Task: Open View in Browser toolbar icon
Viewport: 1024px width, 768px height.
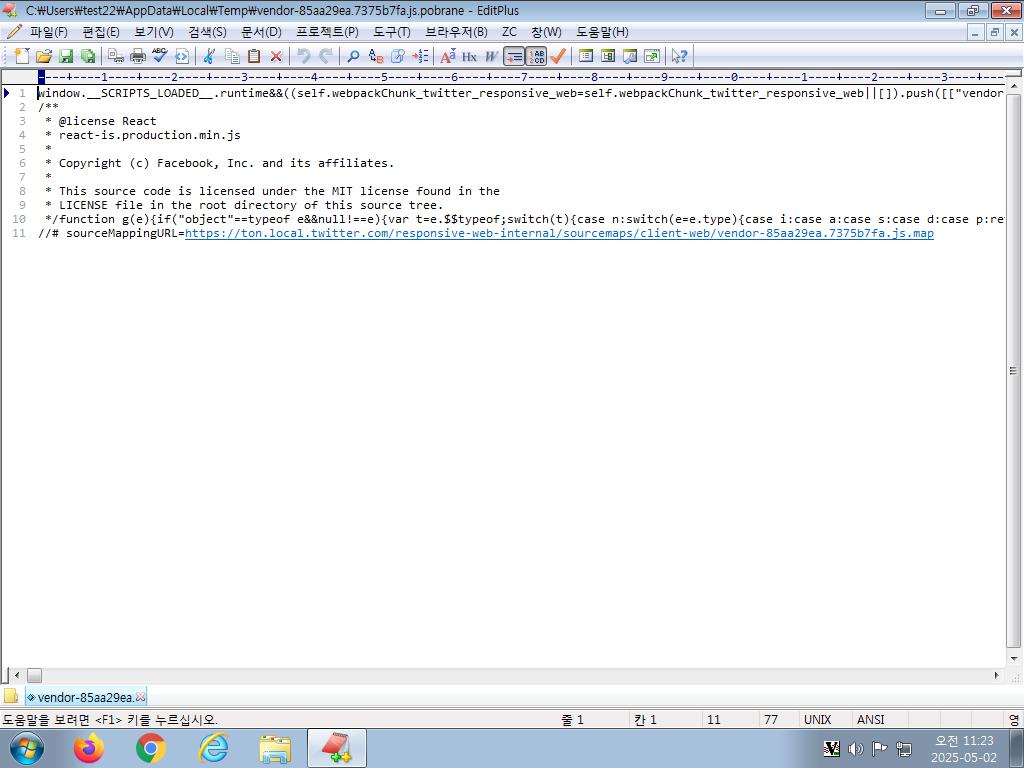Action: (x=182, y=56)
